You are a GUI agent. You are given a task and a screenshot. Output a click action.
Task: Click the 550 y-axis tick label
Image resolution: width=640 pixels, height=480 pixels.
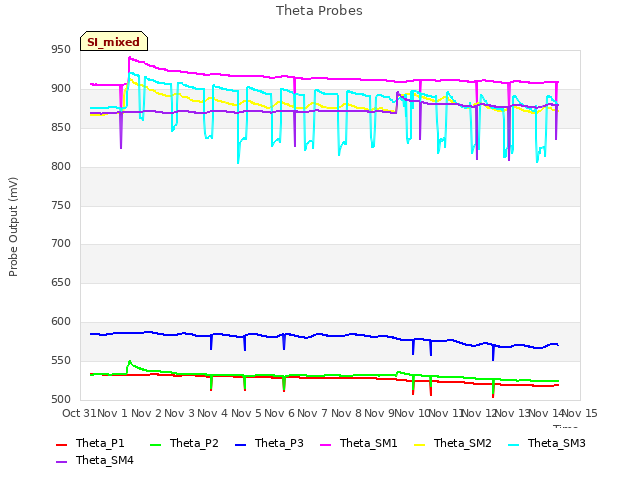(61, 360)
